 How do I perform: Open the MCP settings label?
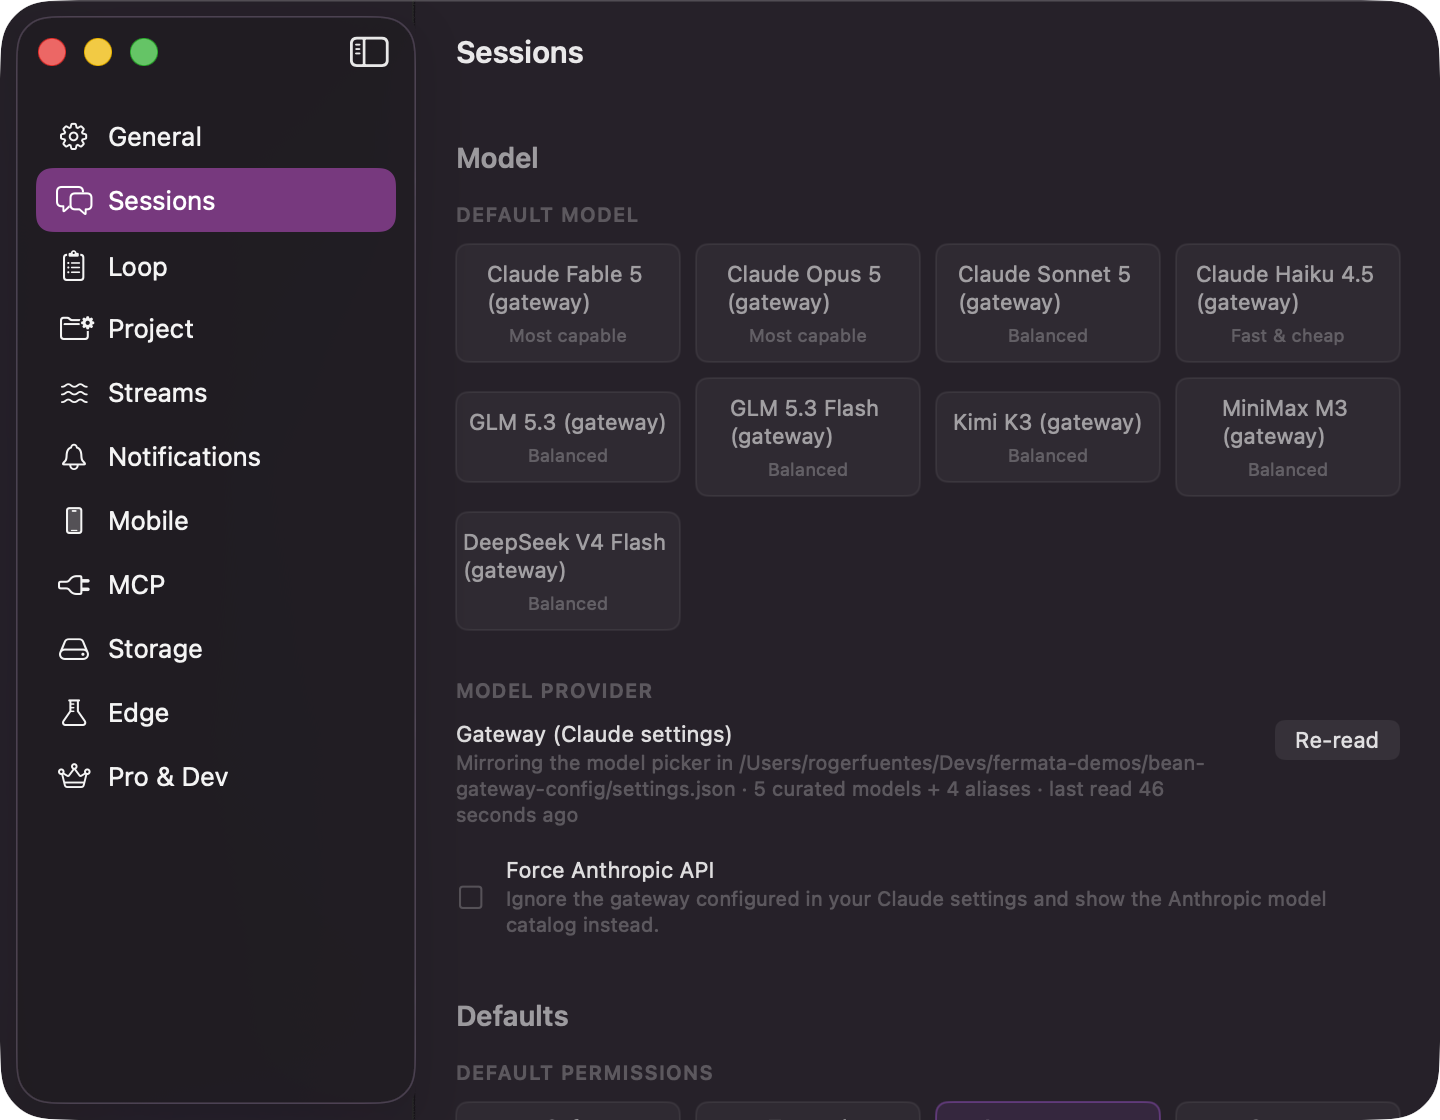pyautogui.click(x=137, y=585)
